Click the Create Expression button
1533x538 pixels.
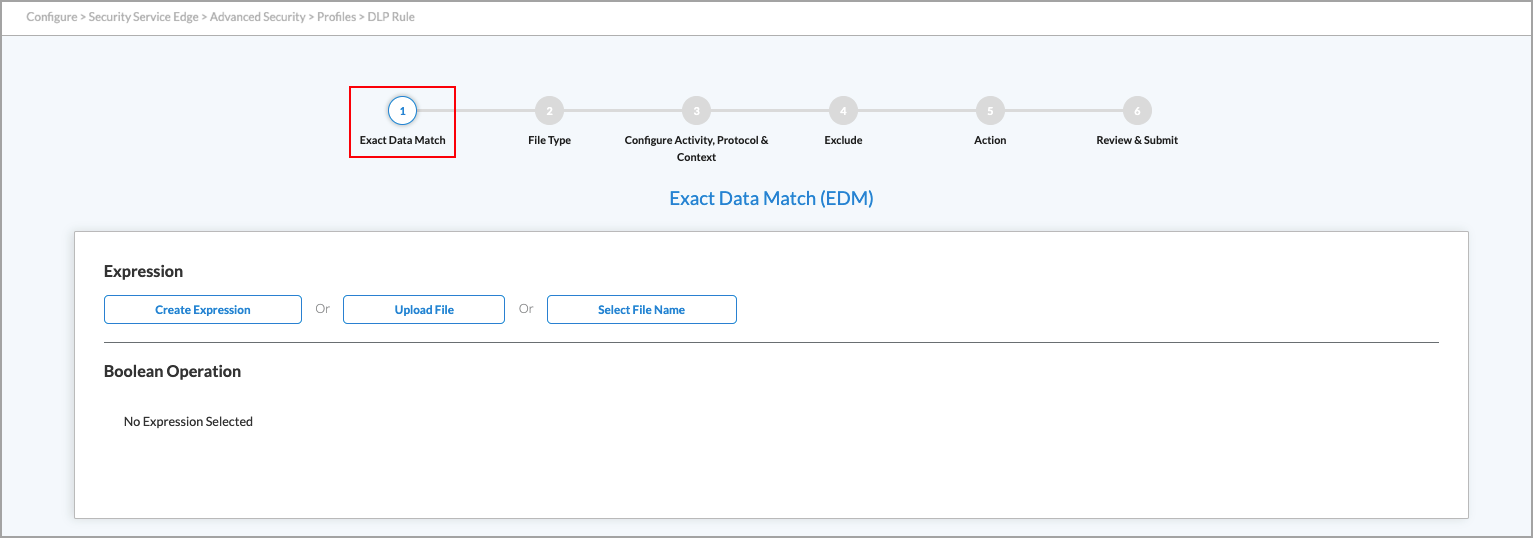(x=203, y=310)
